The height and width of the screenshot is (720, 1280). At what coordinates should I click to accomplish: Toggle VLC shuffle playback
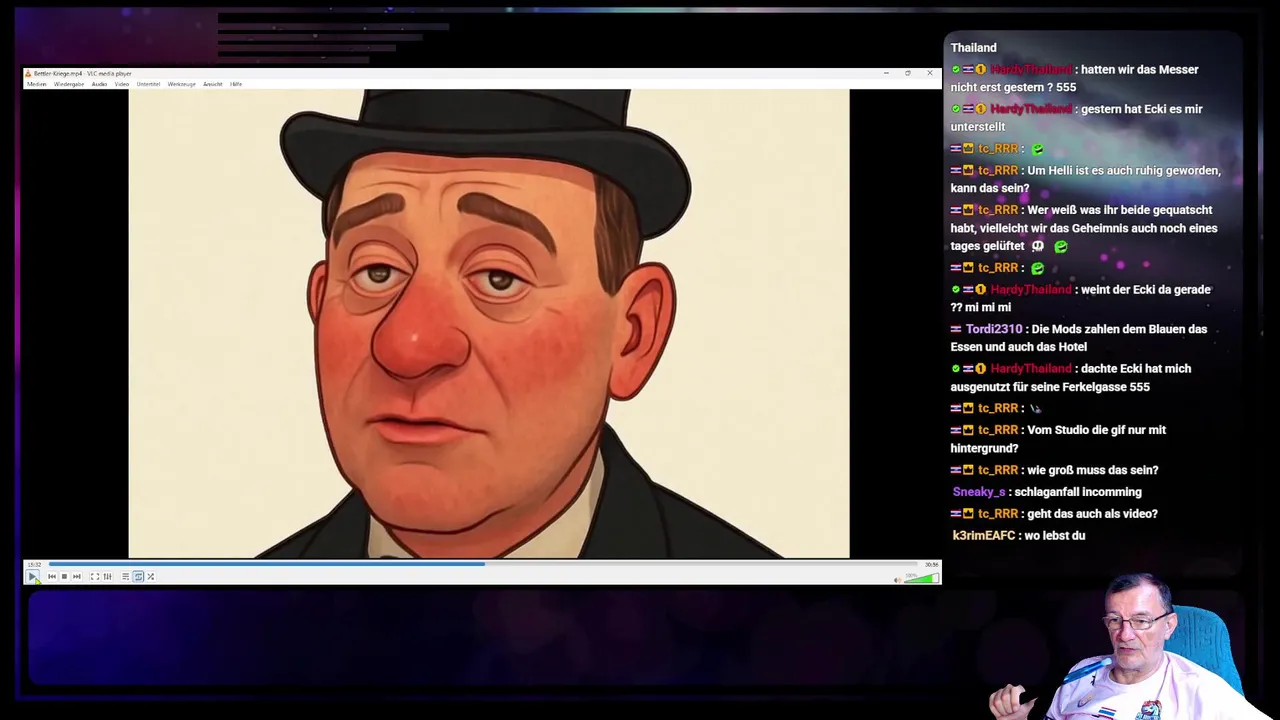point(150,576)
